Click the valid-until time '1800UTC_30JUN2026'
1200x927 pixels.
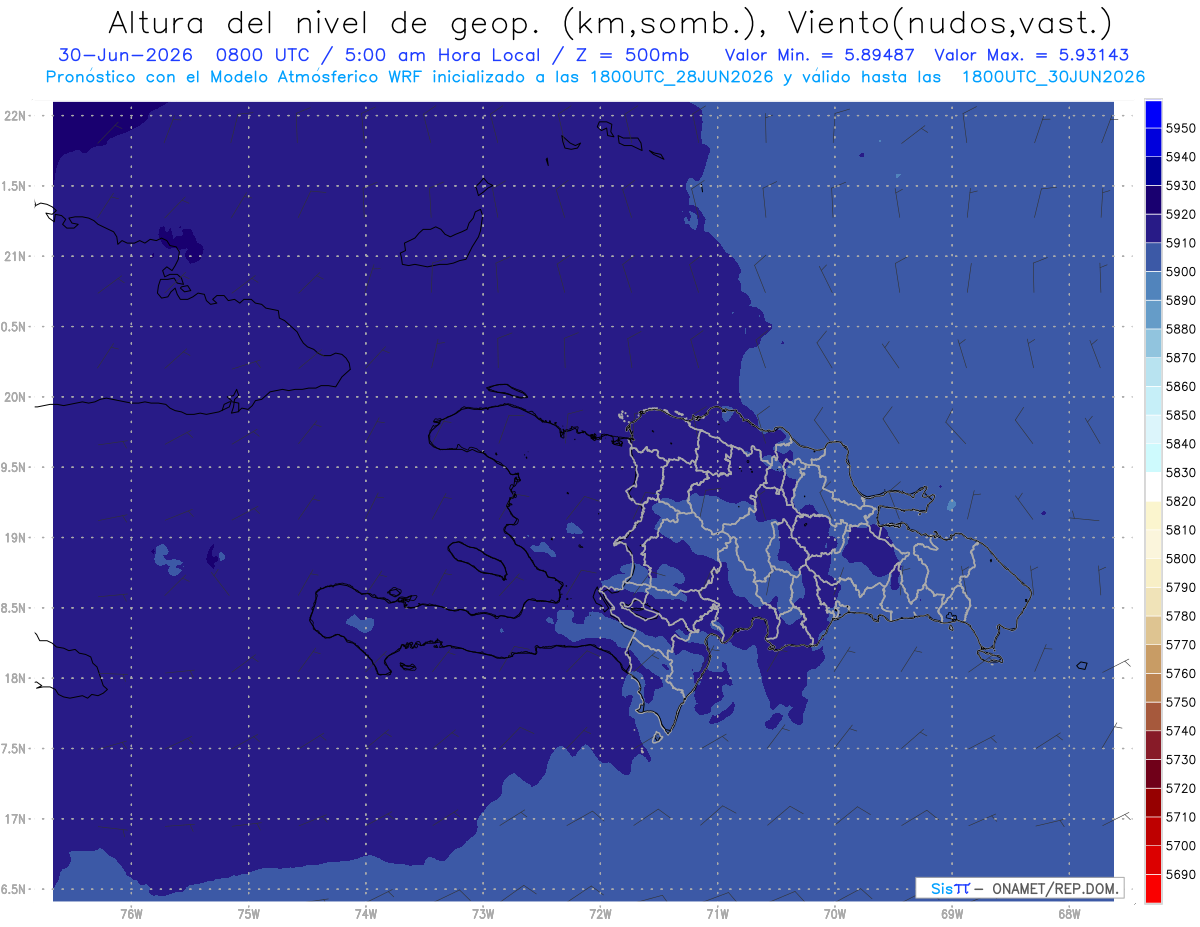click(x=1053, y=77)
